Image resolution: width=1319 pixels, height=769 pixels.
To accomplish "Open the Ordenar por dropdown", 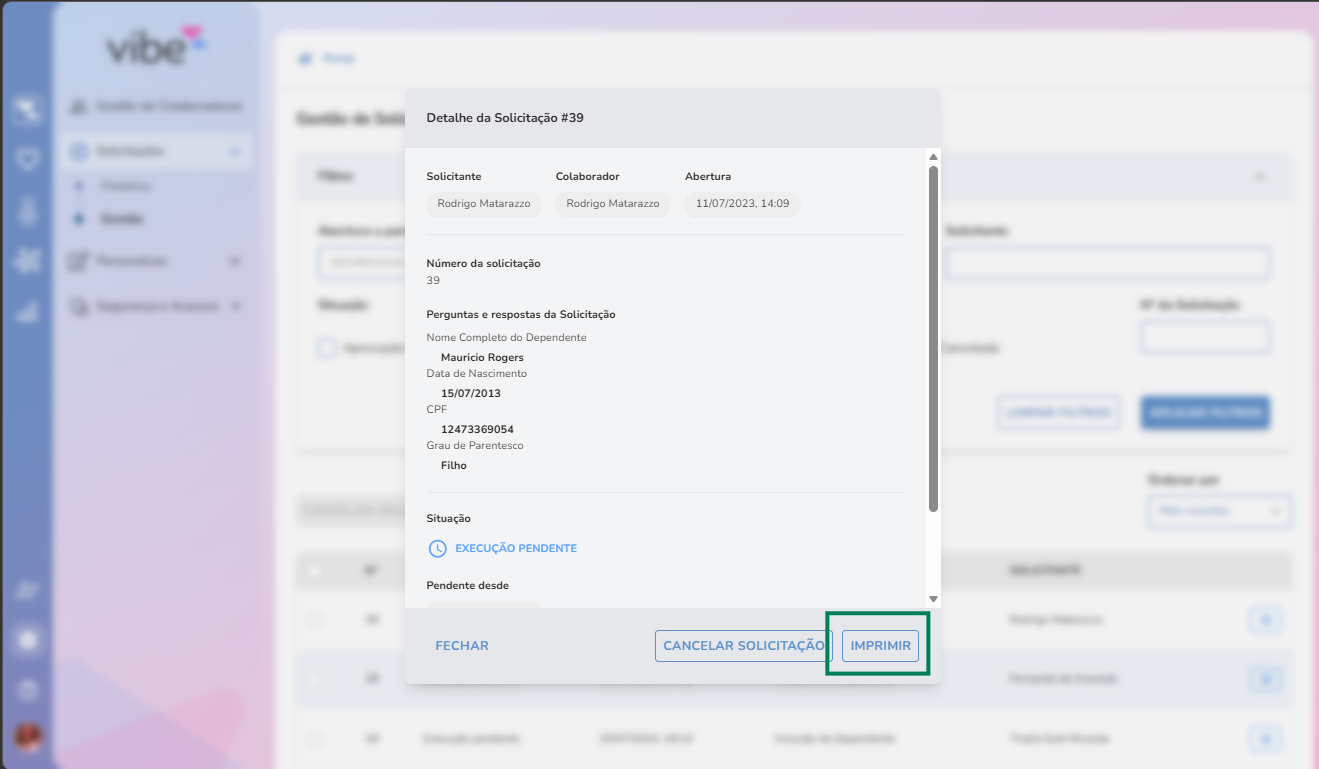I will [1219, 511].
